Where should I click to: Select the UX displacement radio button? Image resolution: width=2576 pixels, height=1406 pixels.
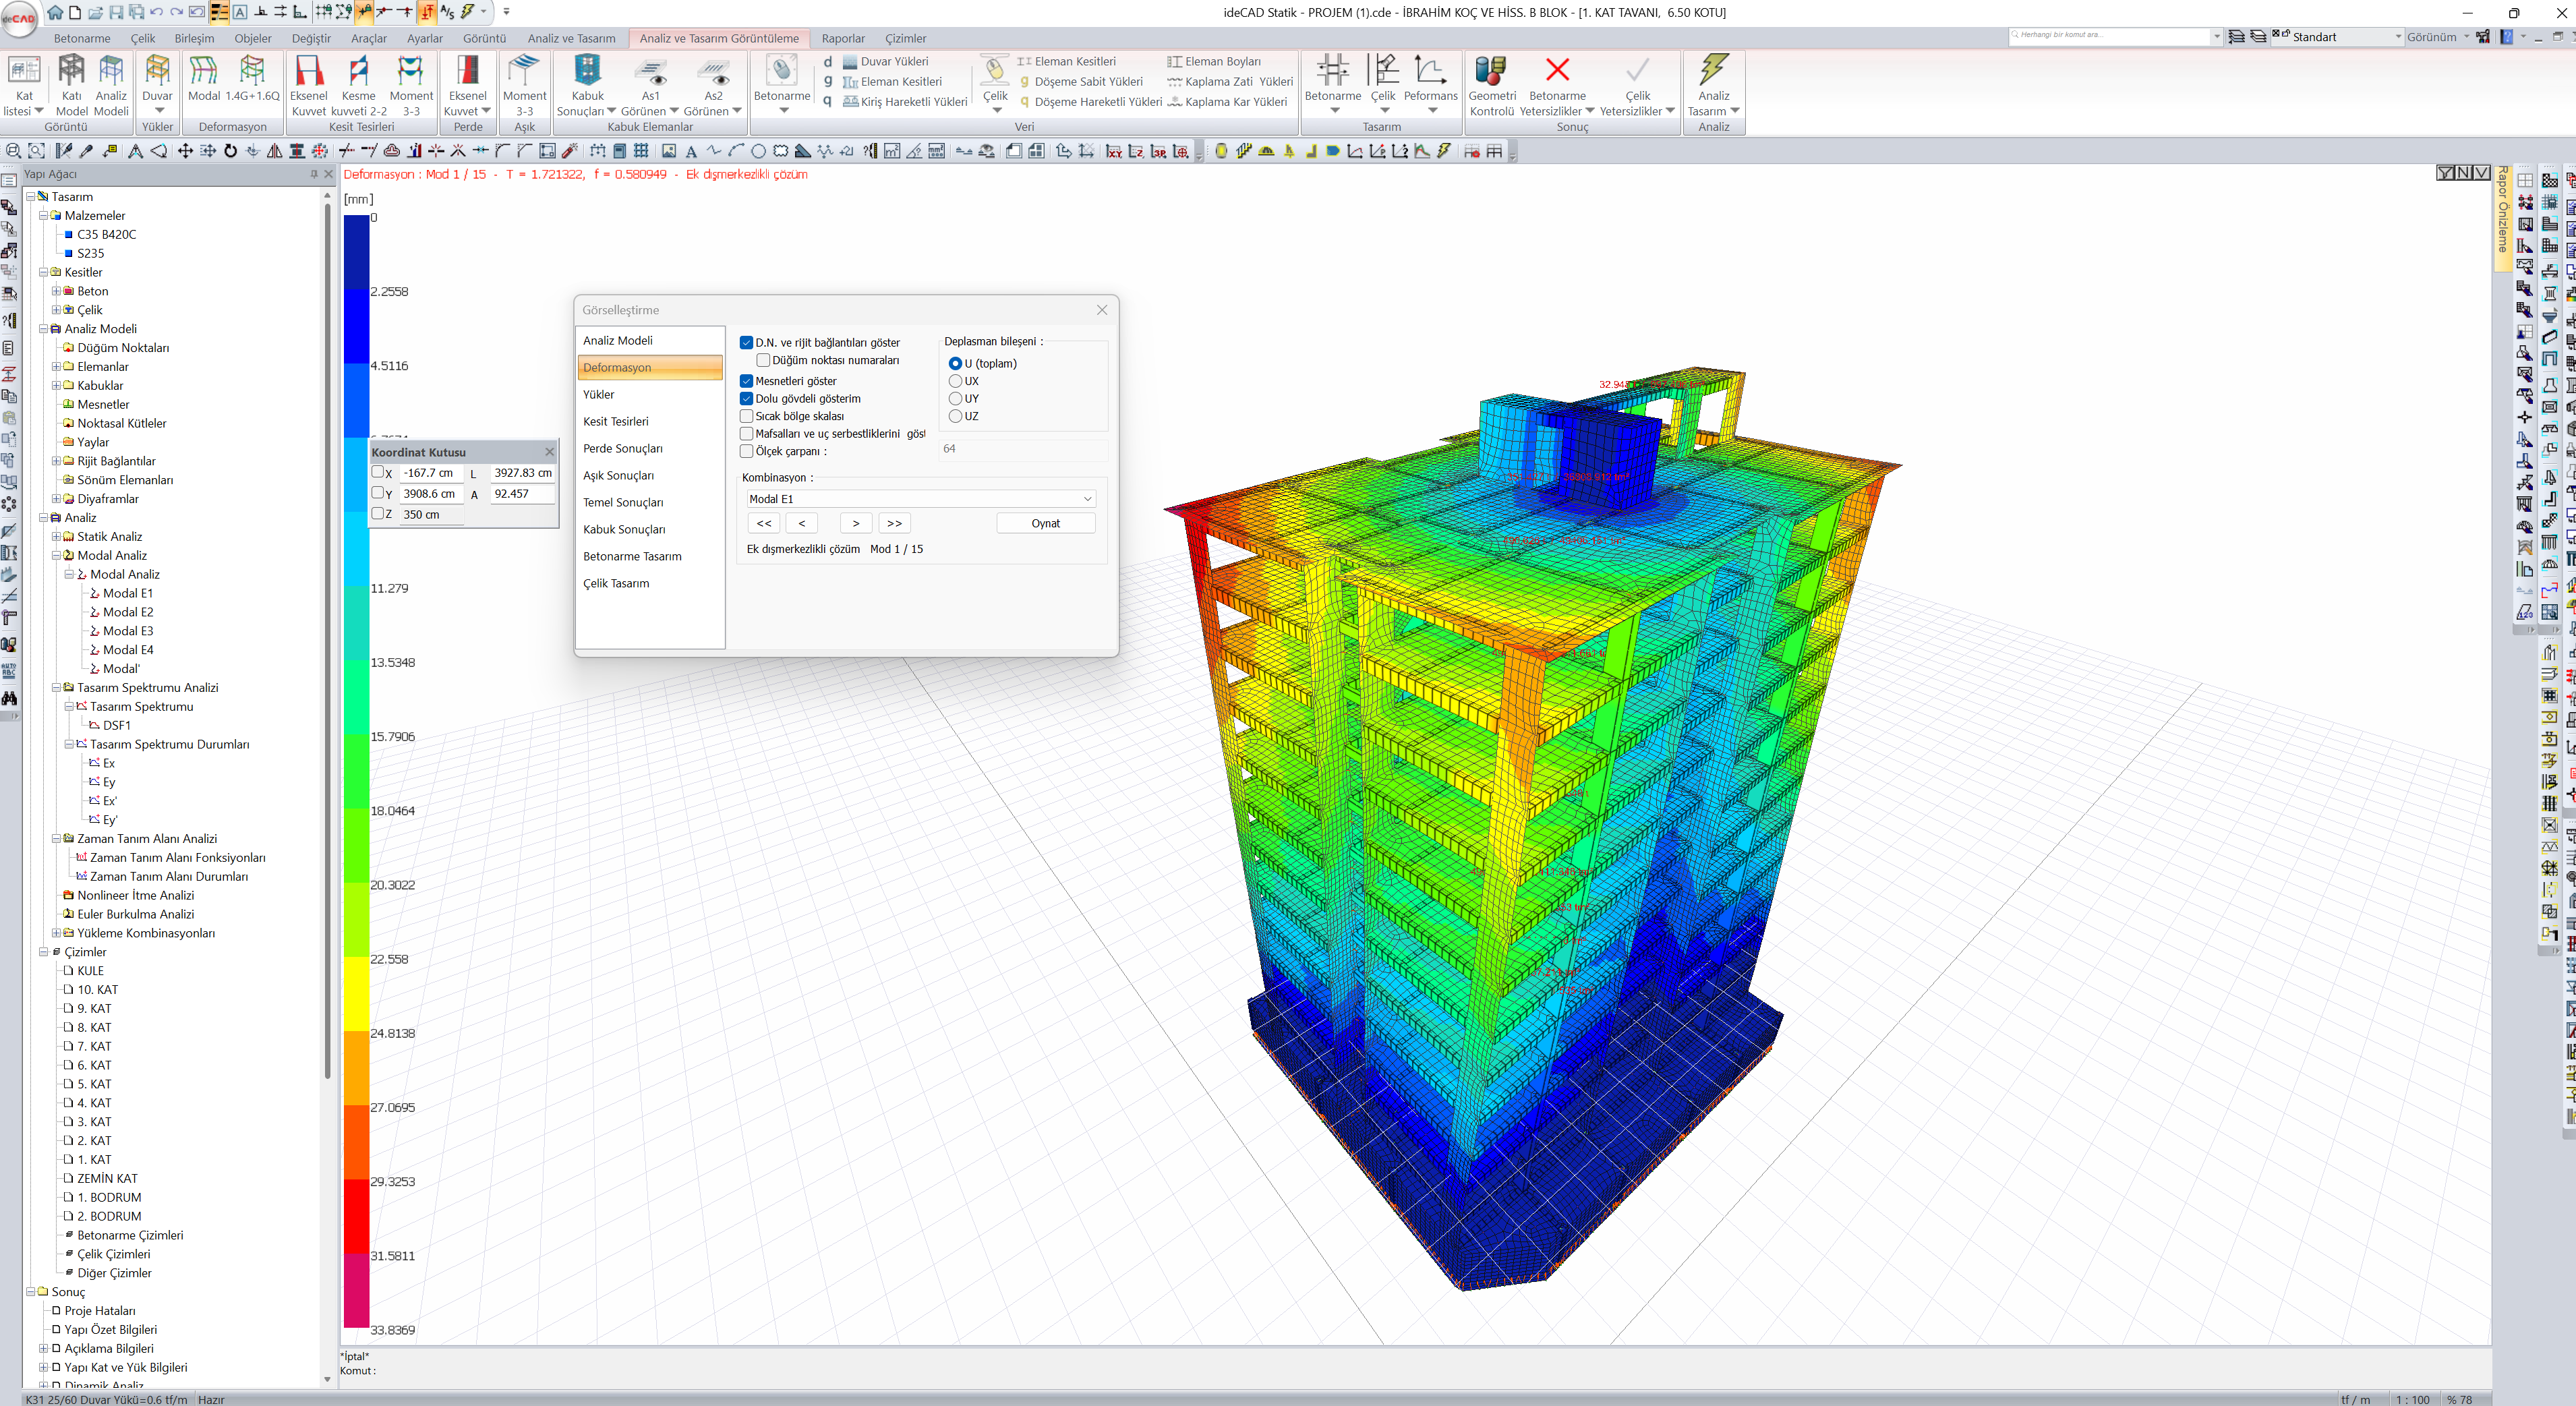coord(955,381)
